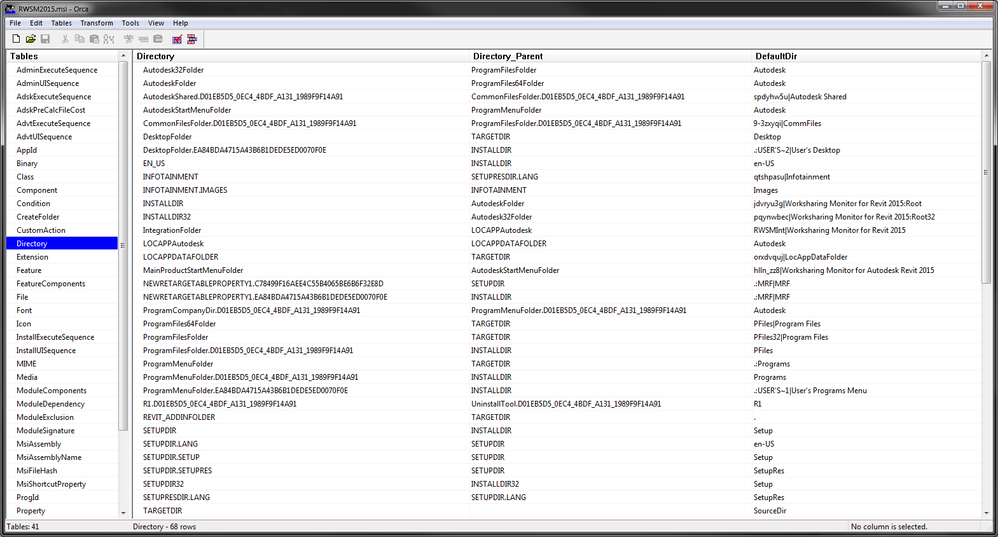
Task: Select the File table
Action: (x=22, y=297)
